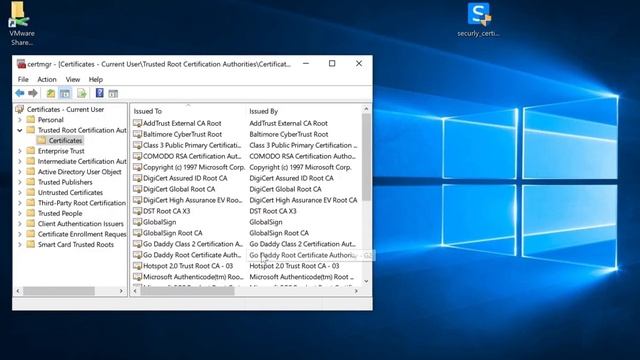Click certificate icon next to GlobalSign Root CA

click(138, 233)
